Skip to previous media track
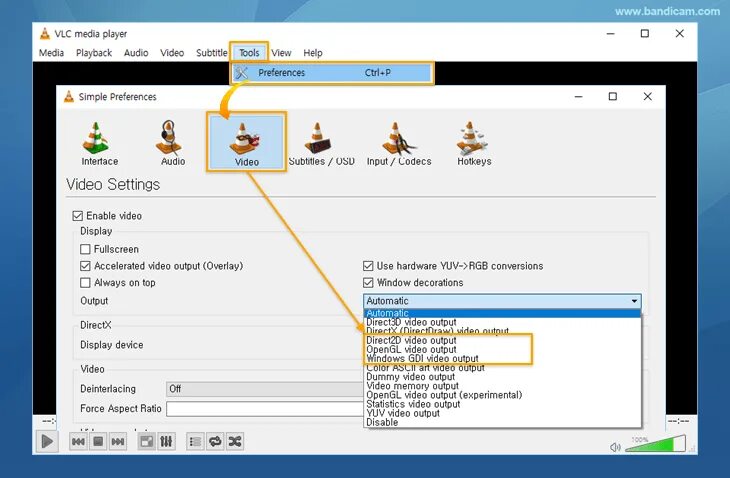The height and width of the screenshot is (478, 730). pyautogui.click(x=78, y=441)
